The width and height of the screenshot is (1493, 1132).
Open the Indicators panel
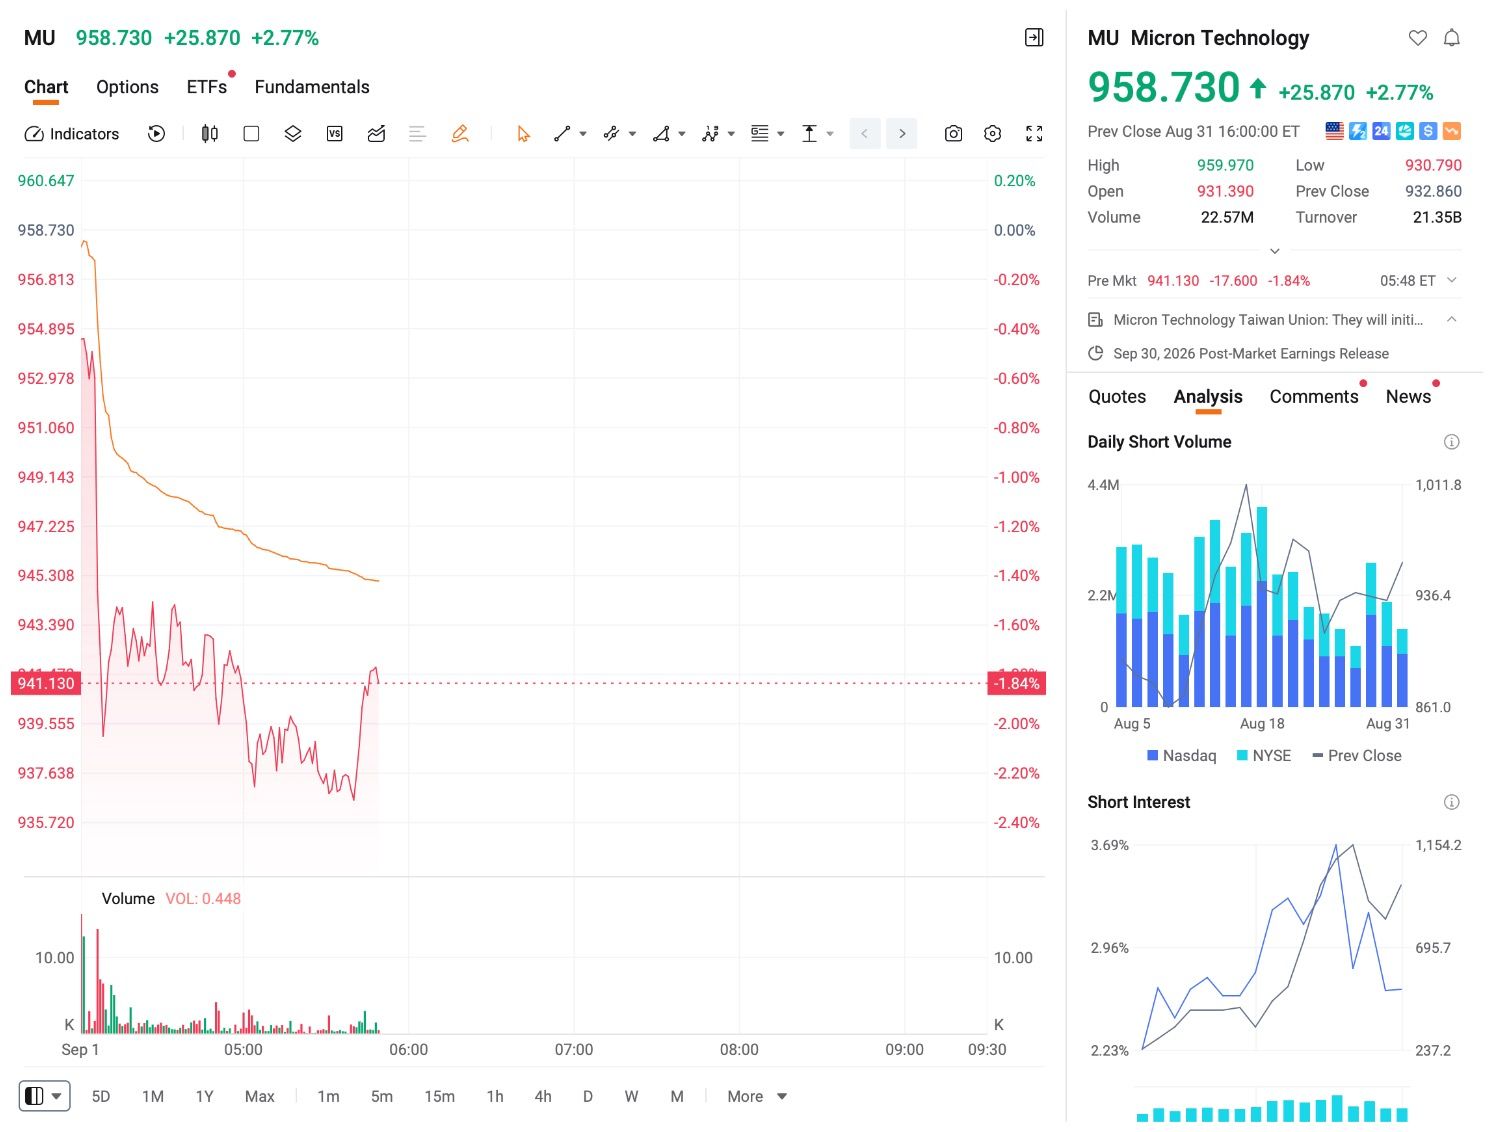[71, 134]
